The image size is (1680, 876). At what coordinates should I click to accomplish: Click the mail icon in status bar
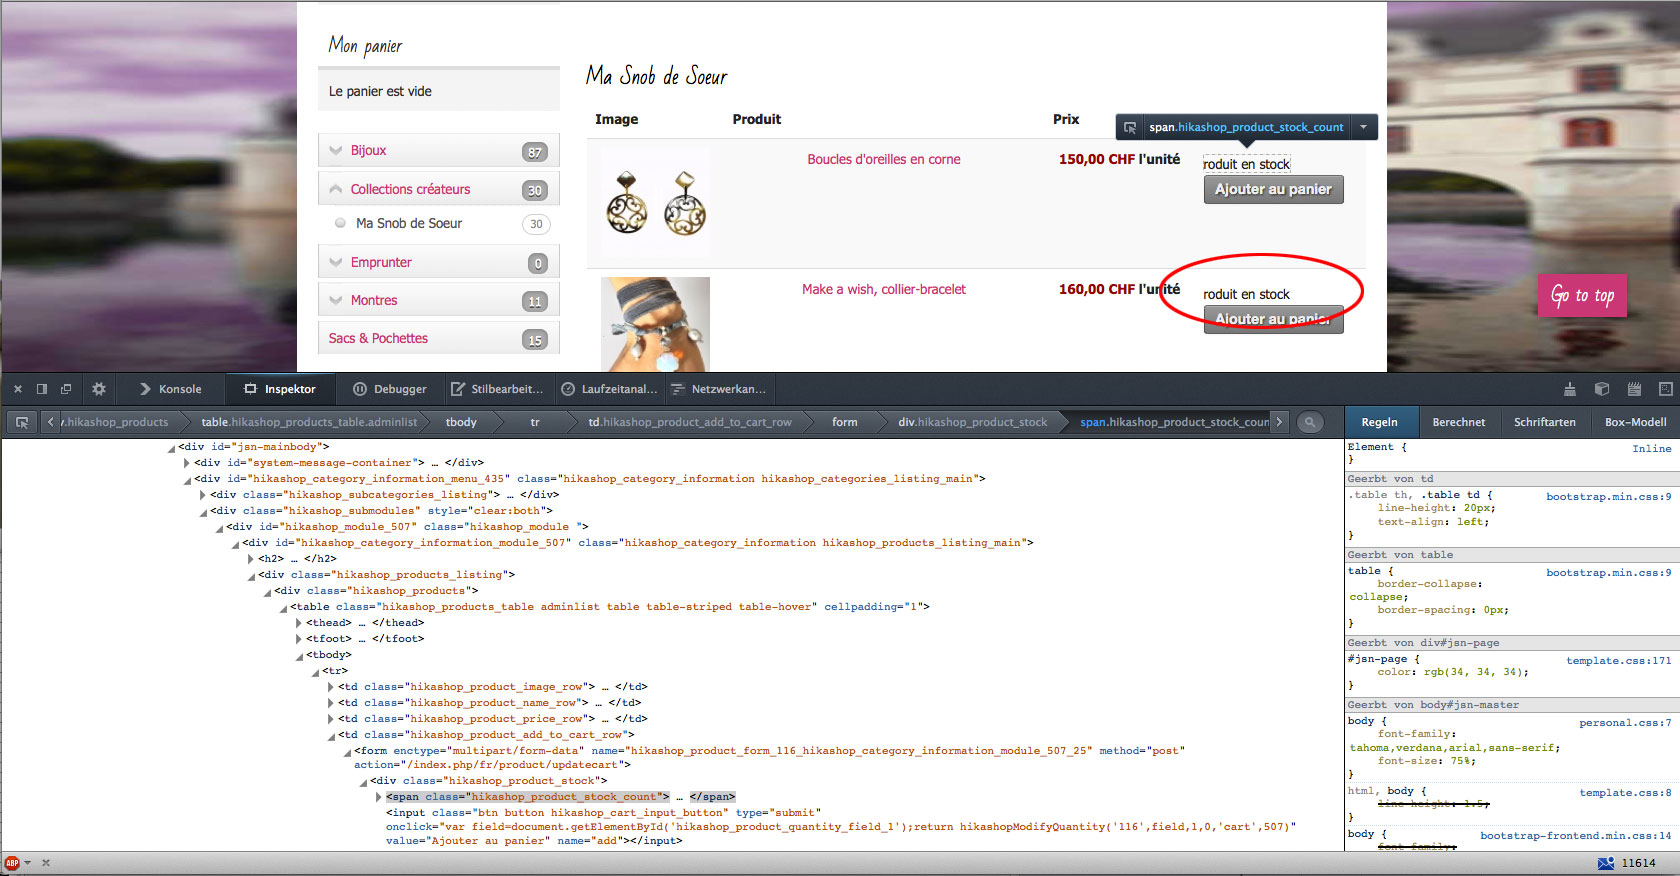pyautogui.click(x=1606, y=863)
